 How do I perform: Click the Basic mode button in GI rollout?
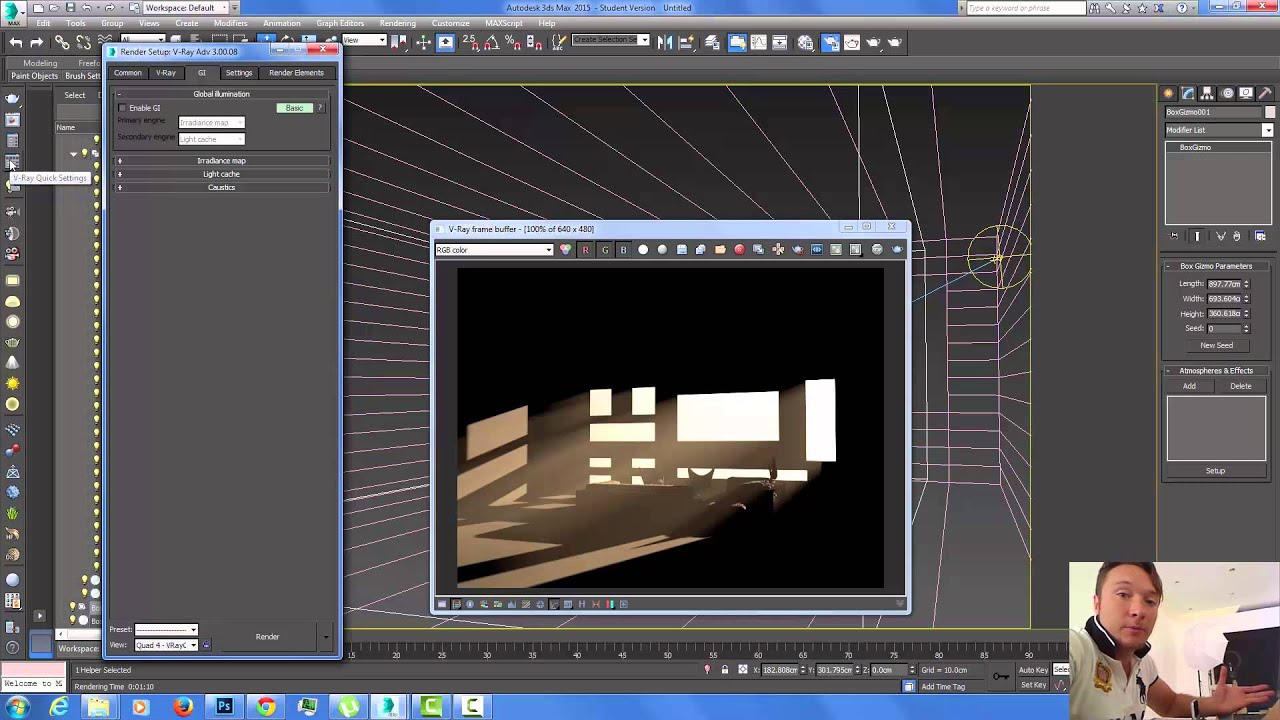(294, 108)
